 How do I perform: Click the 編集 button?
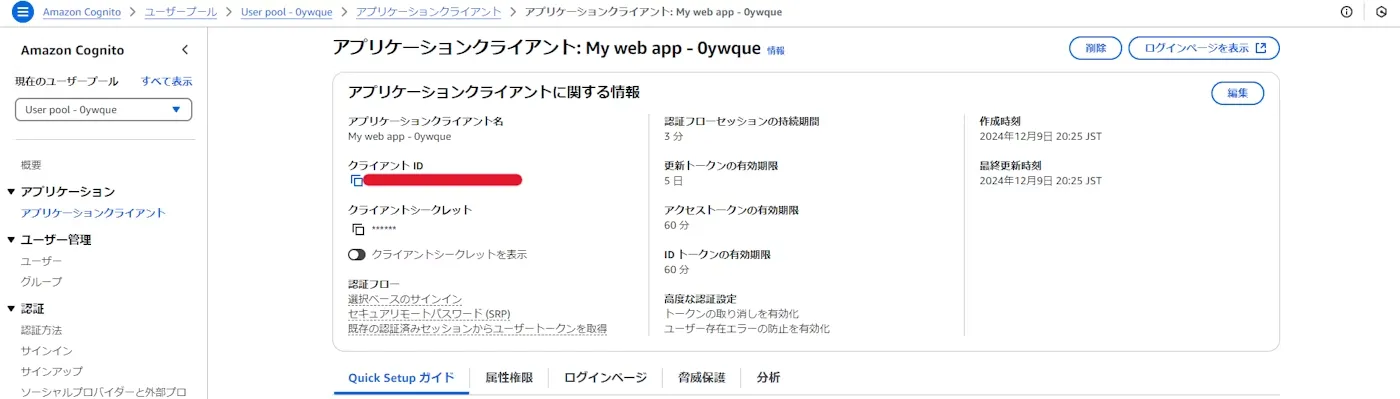(1237, 93)
